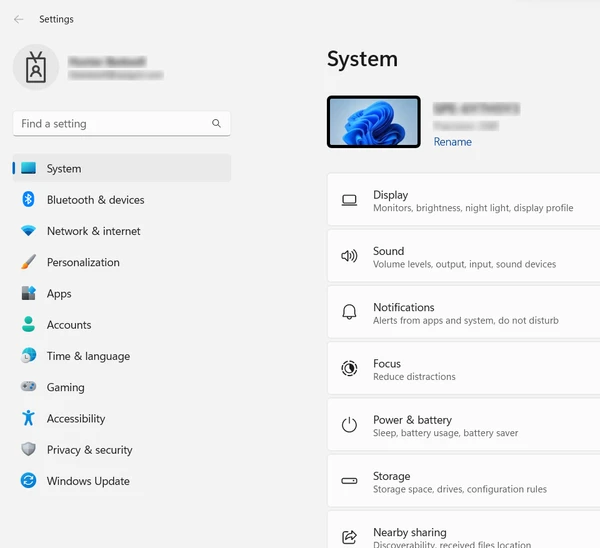Click the Privacy & security shield icon
600x548 pixels.
28,450
